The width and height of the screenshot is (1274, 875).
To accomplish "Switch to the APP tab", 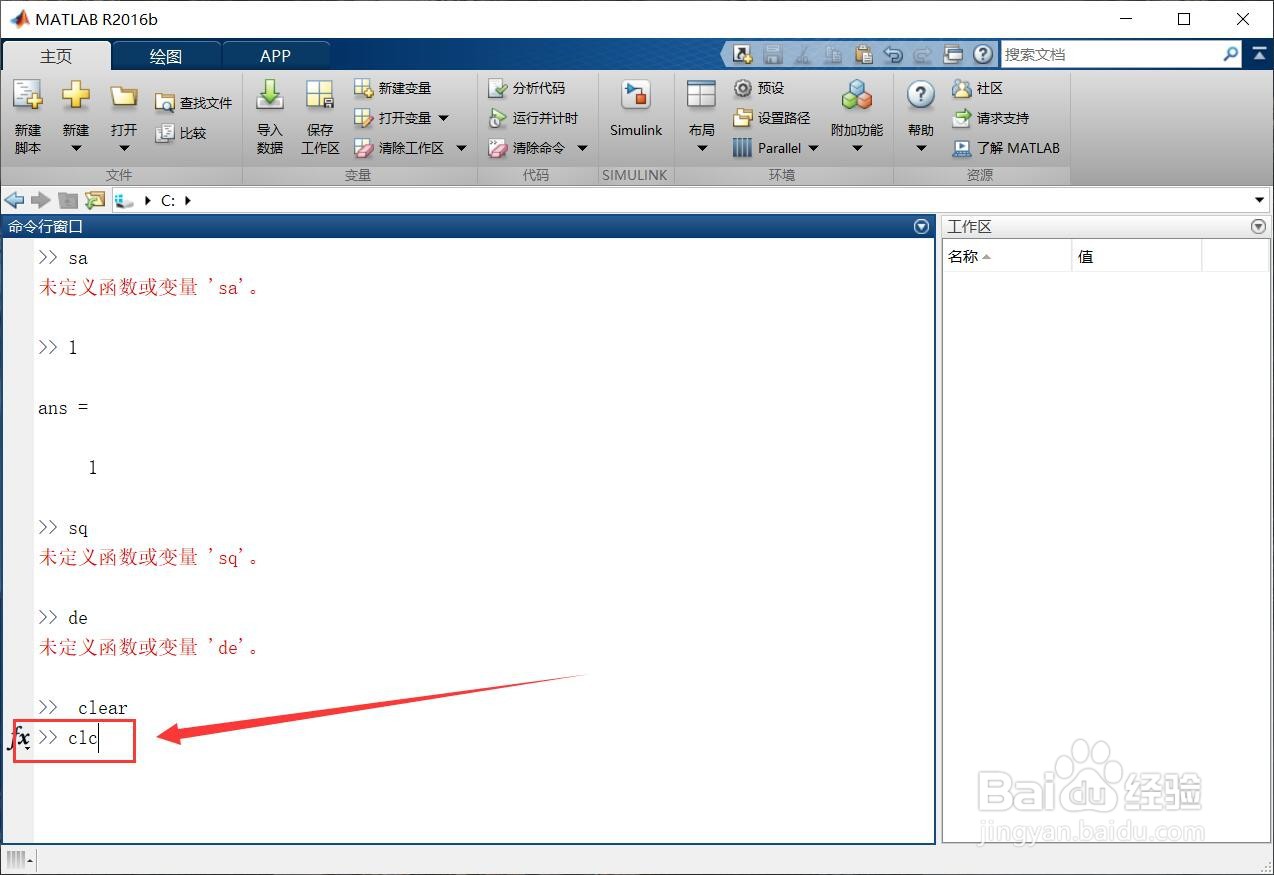I will 275,56.
